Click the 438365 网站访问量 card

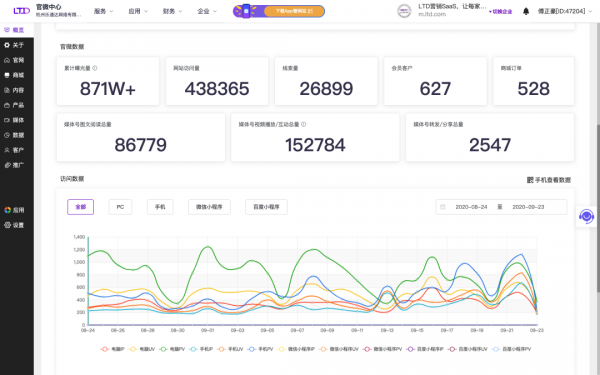tap(217, 81)
